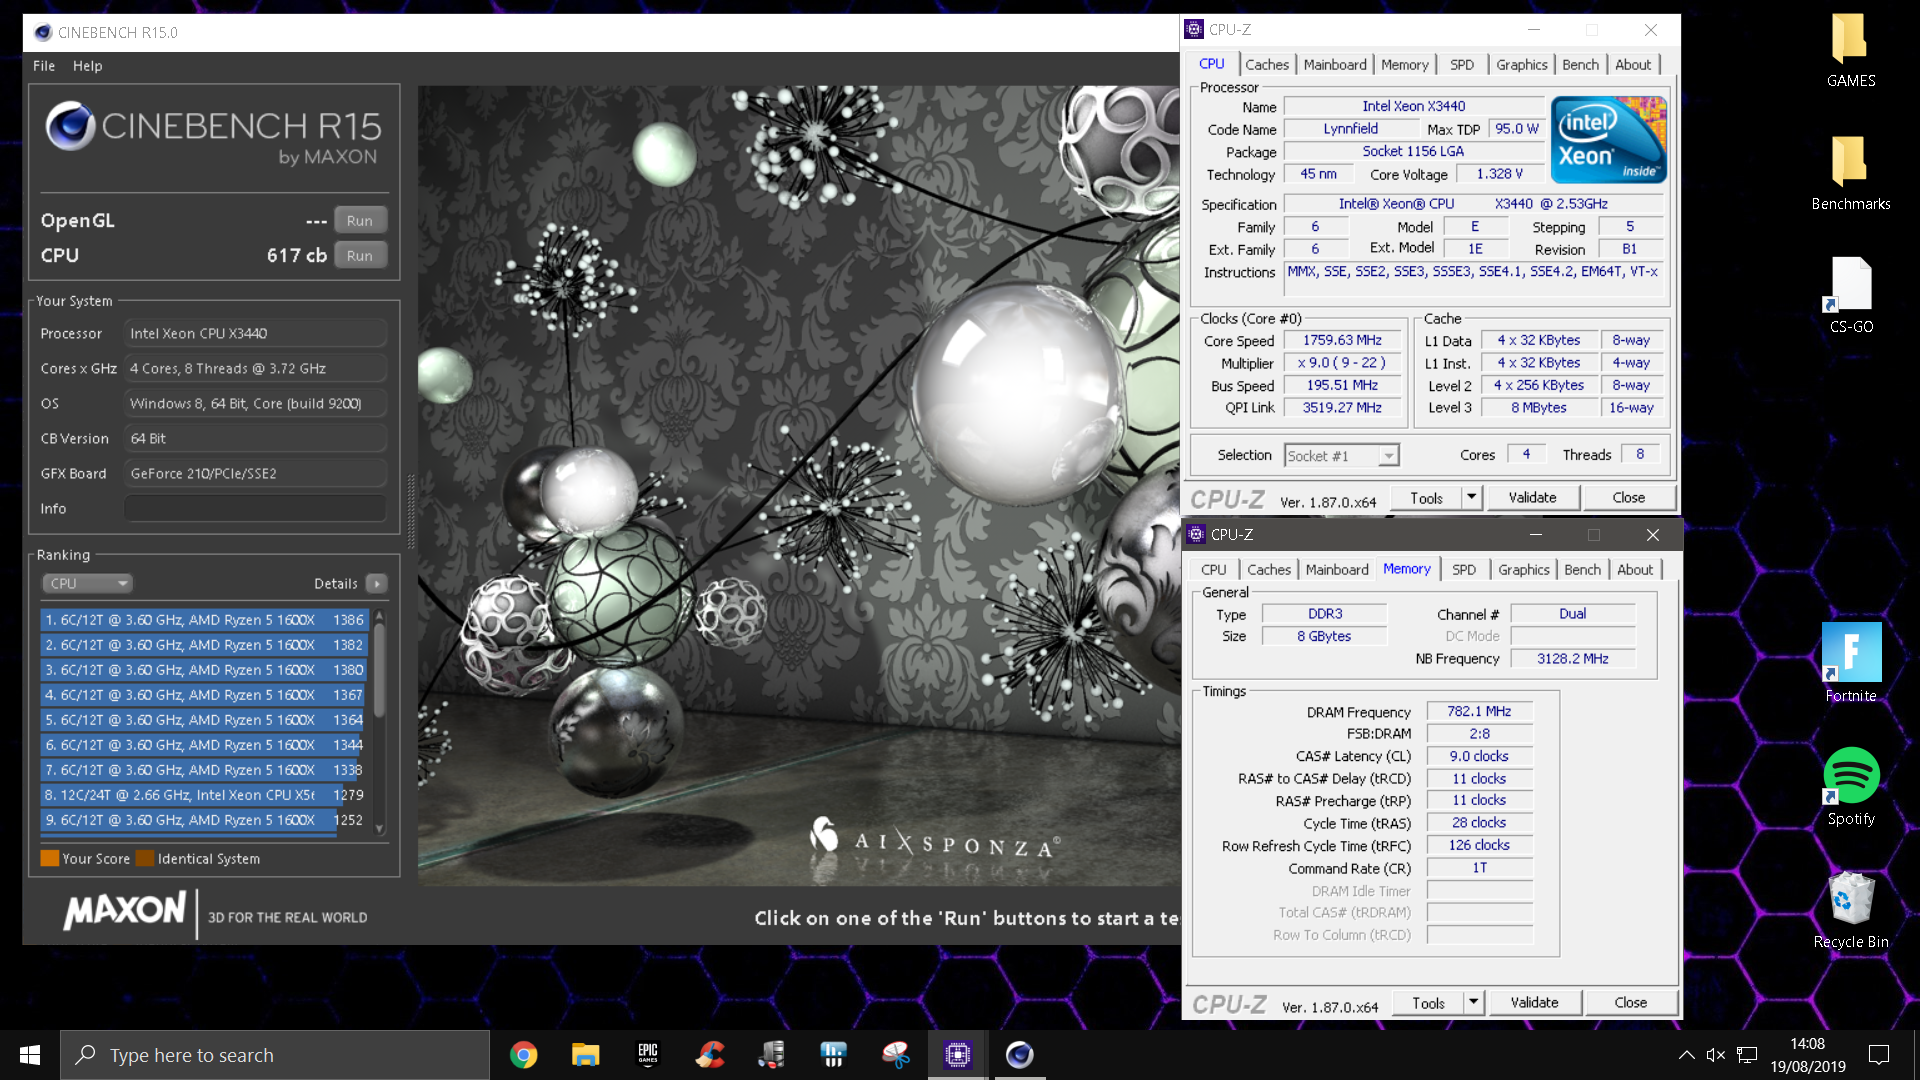
Task: Click the Windows Start button
Action: (x=30, y=1055)
